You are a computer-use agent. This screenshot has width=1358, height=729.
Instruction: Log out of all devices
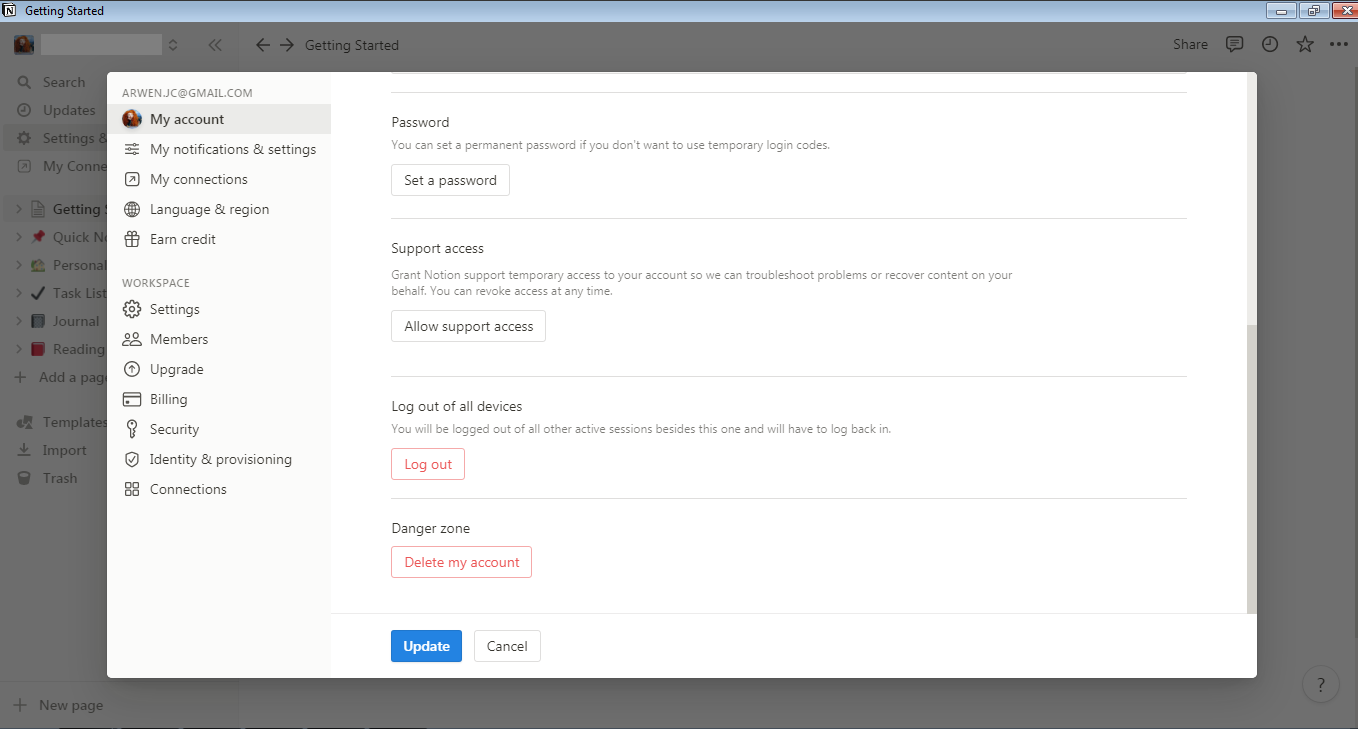[427, 463]
